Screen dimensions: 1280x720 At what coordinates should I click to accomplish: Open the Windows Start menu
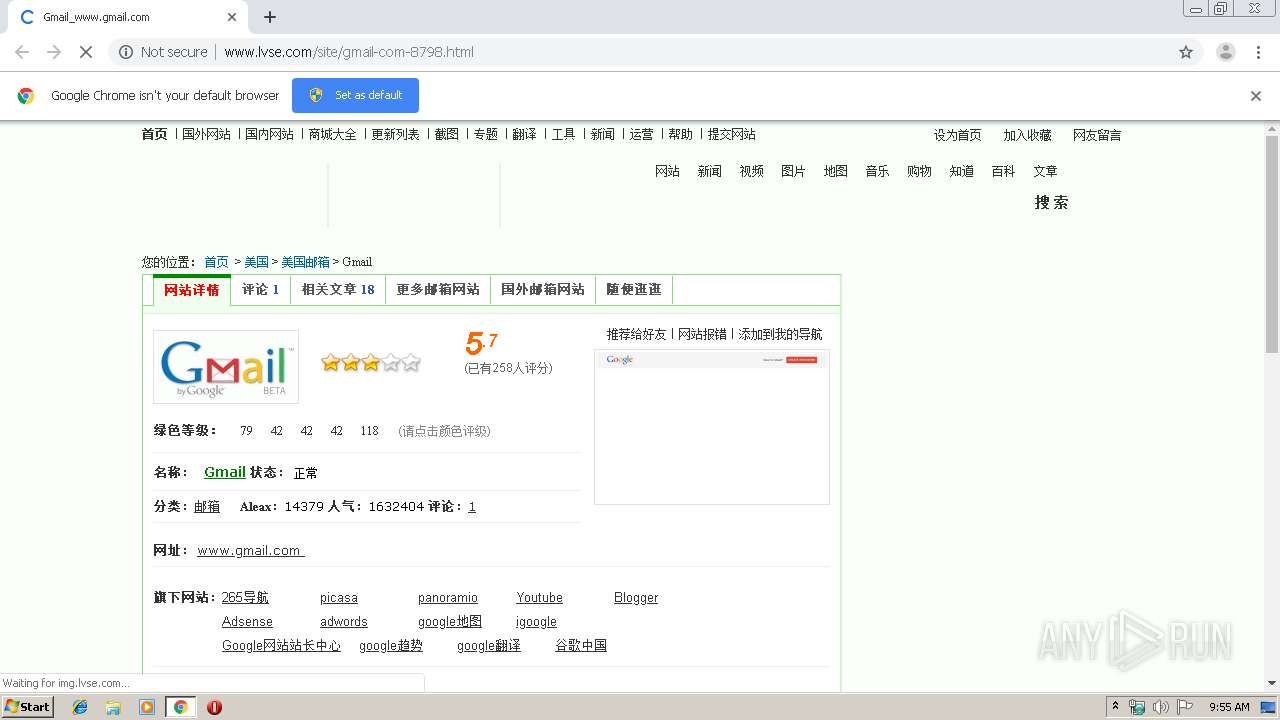point(27,707)
